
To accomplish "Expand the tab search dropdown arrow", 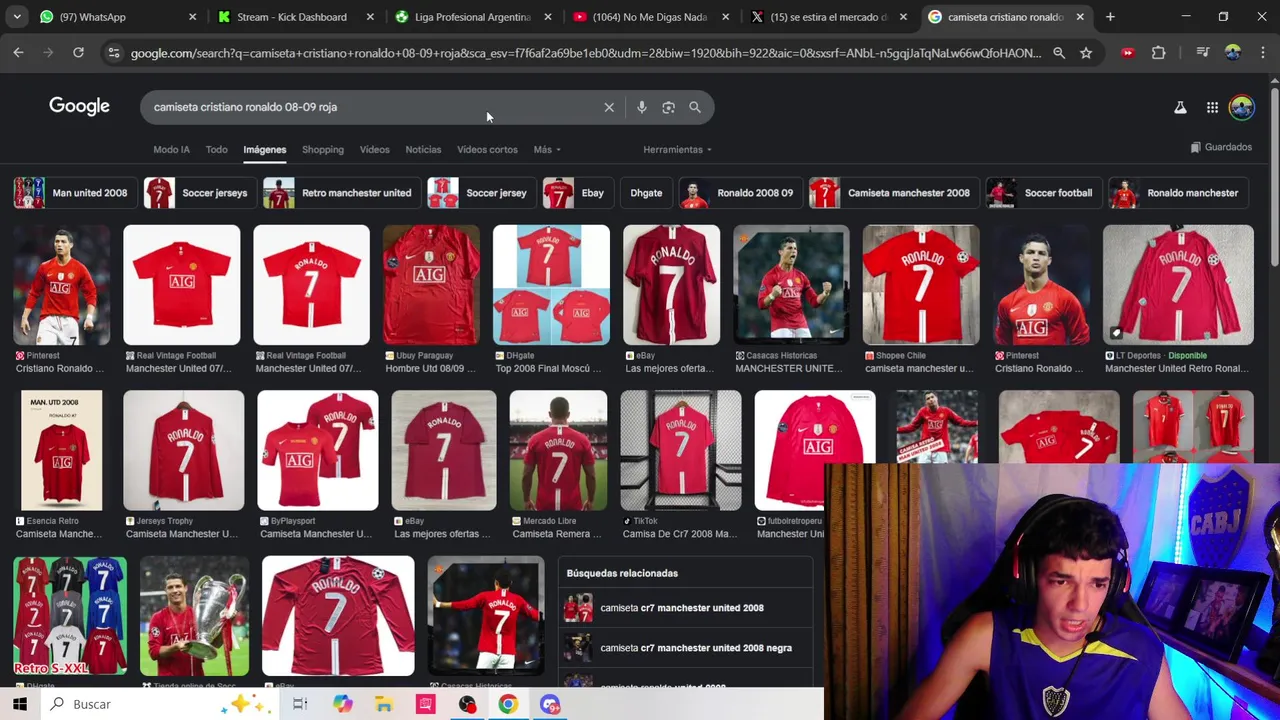I will pos(17,17).
